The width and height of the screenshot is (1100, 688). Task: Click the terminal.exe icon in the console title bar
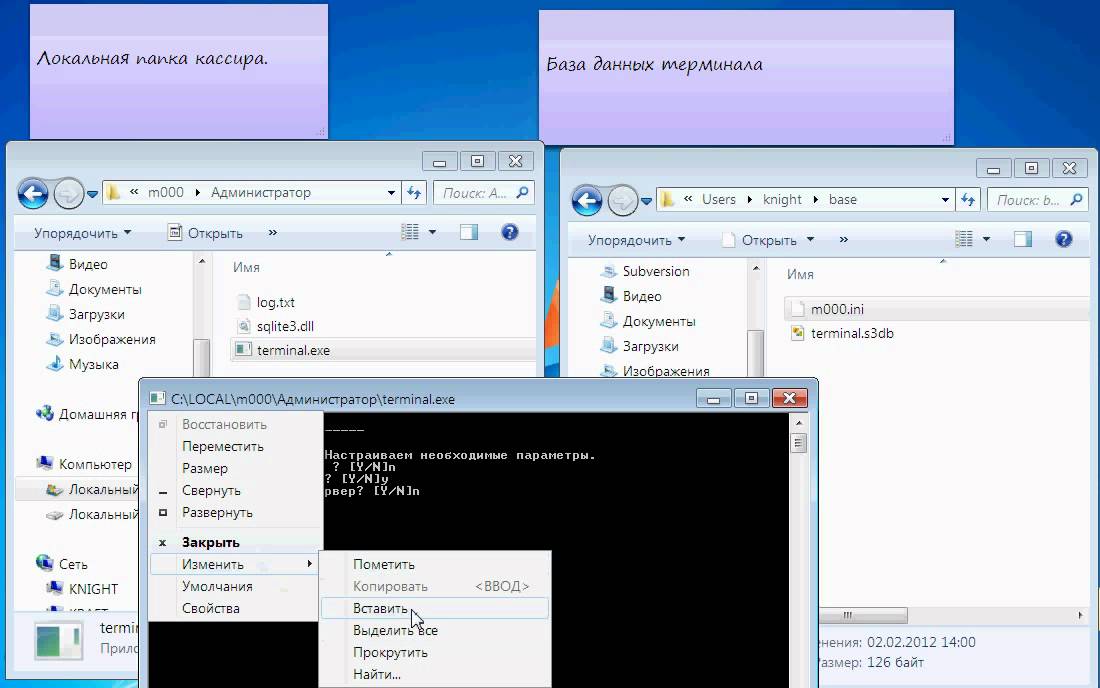click(158, 398)
